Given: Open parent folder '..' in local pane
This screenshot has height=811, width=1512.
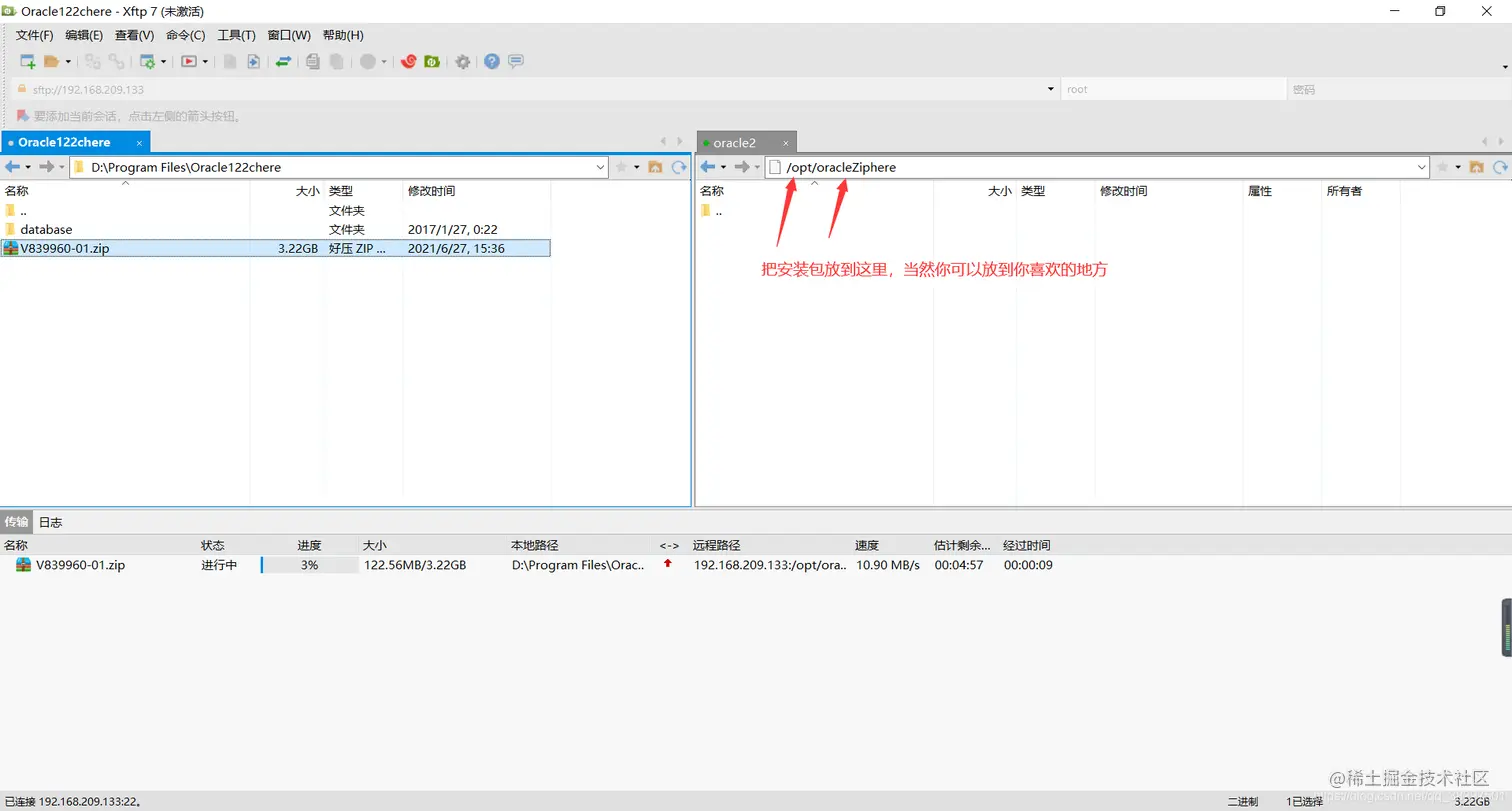Looking at the screenshot, I should 16,211.
